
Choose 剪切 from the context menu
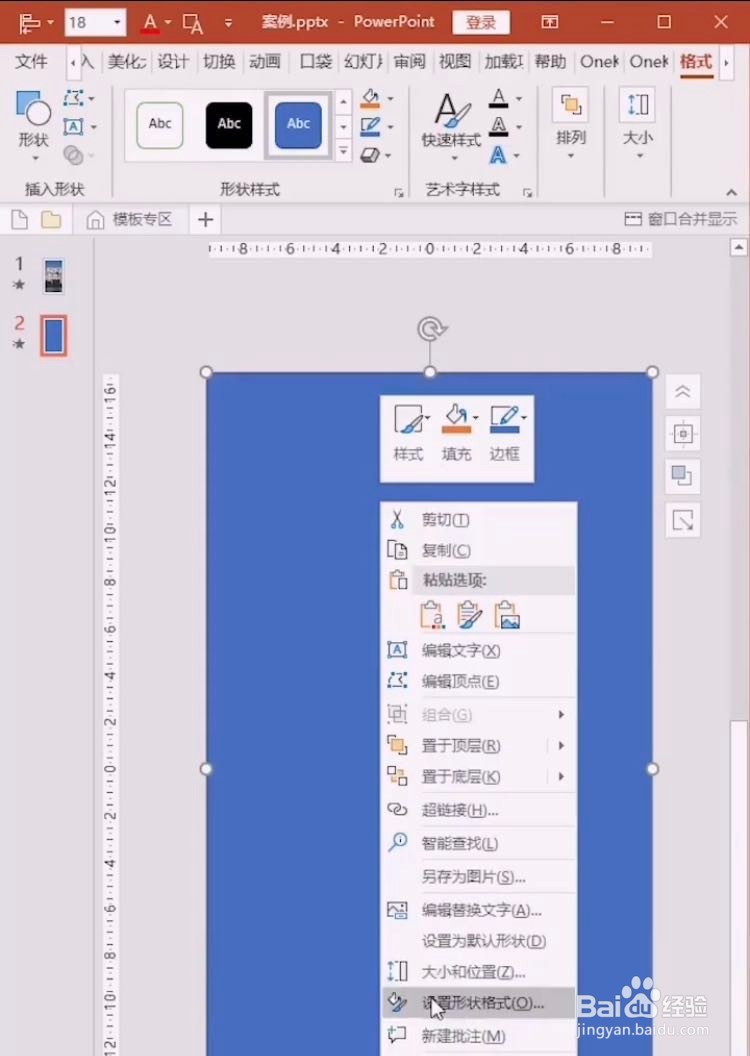click(x=478, y=519)
